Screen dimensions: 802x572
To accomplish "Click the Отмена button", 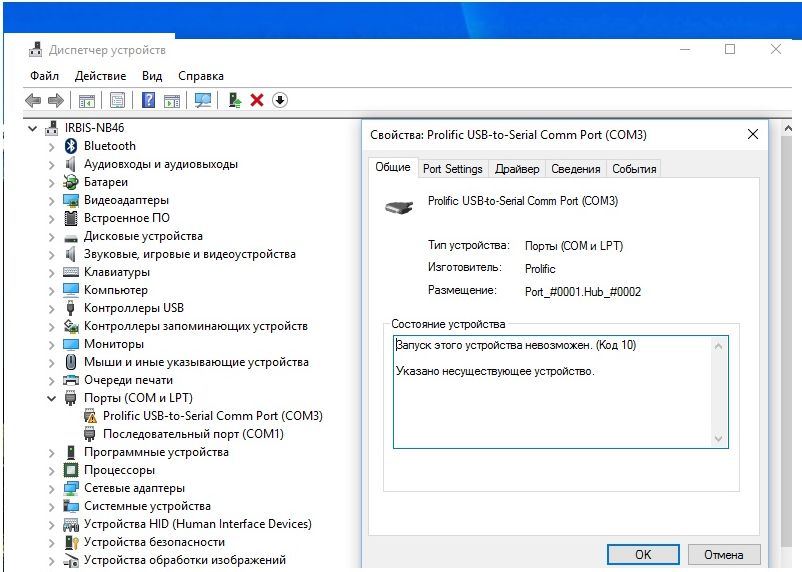I will point(724,555).
